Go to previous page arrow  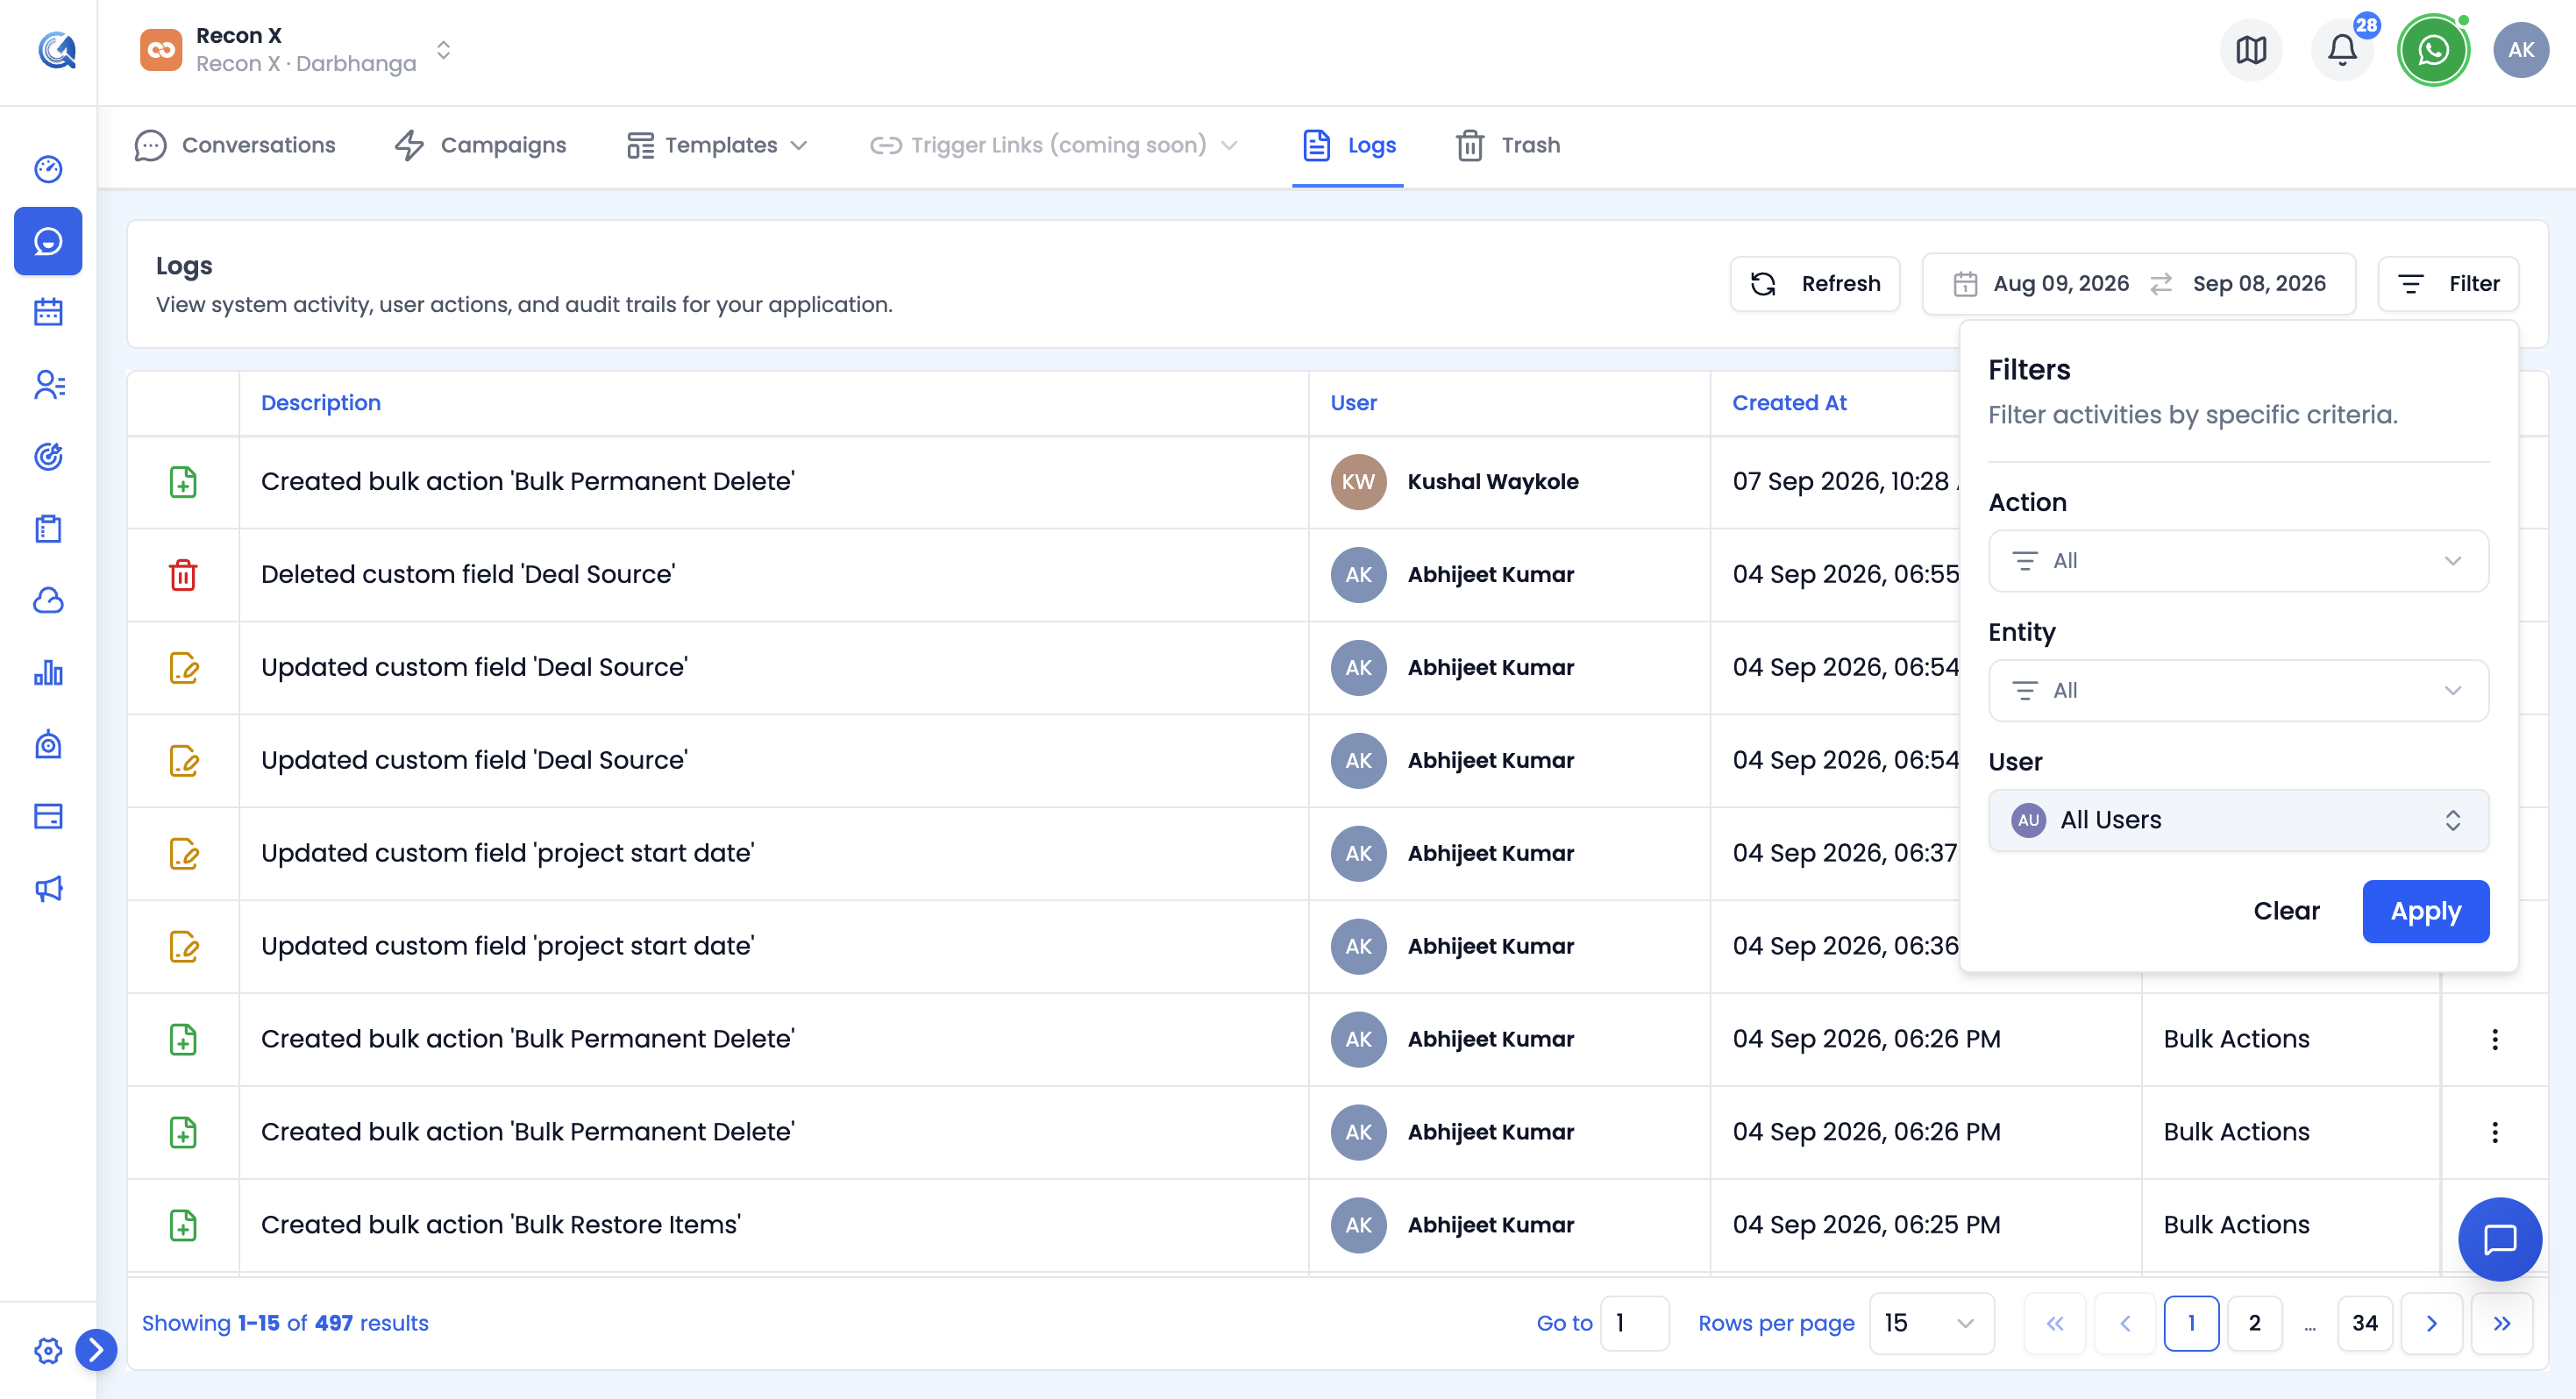(x=2125, y=1323)
